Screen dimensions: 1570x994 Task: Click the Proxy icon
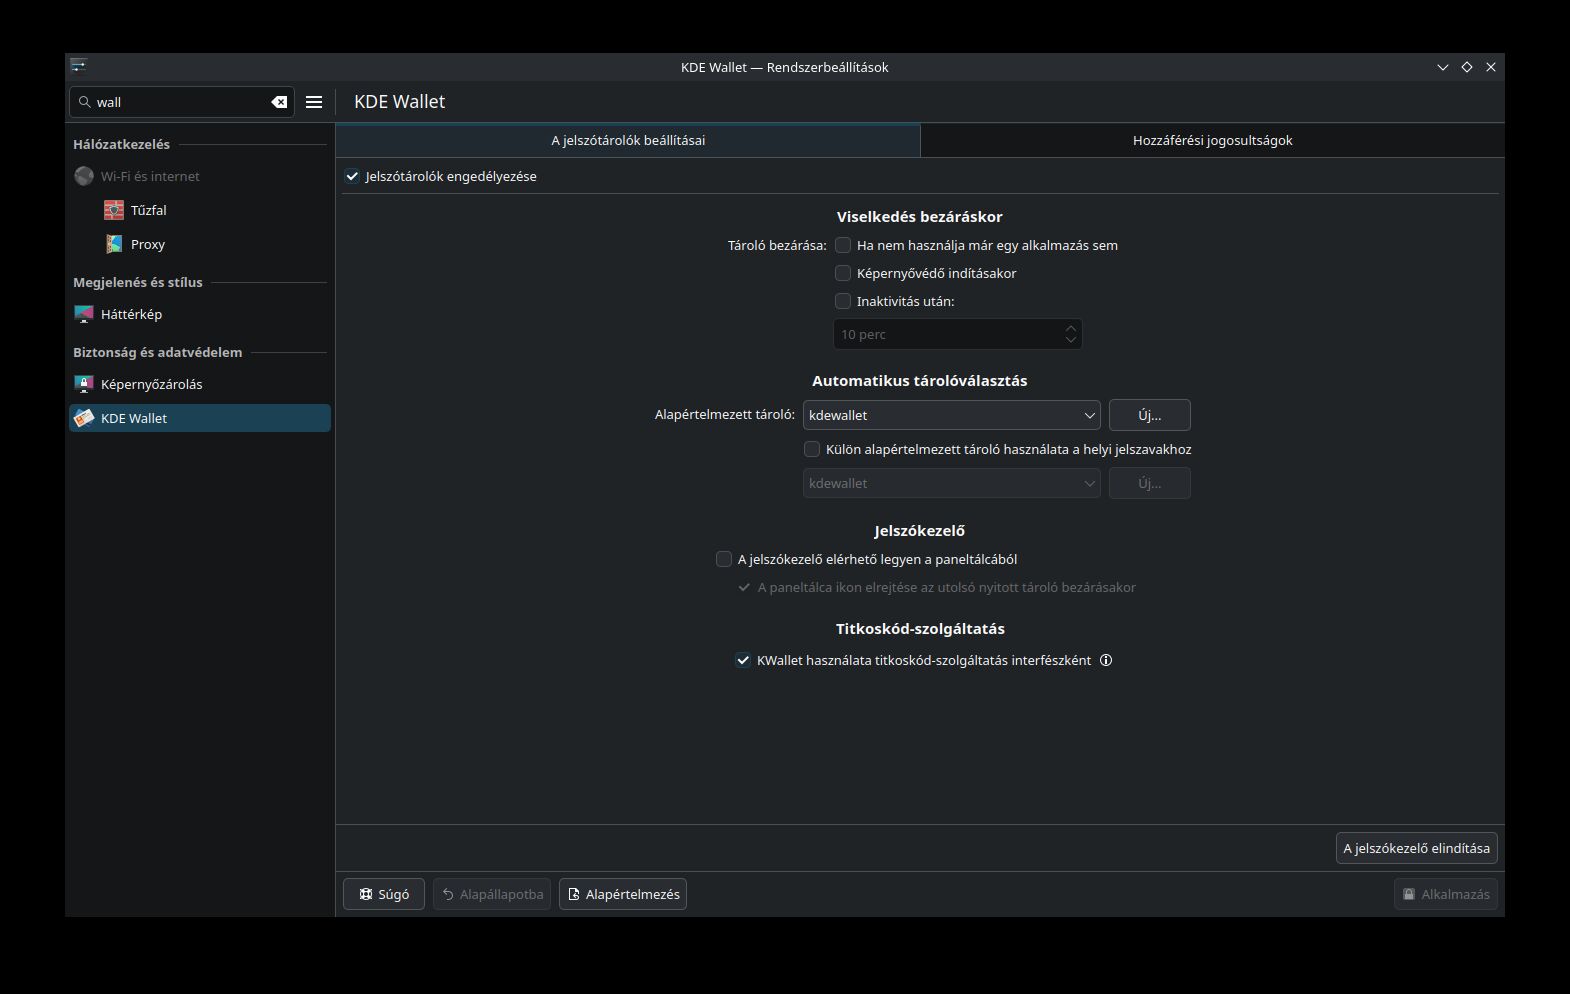(x=114, y=244)
